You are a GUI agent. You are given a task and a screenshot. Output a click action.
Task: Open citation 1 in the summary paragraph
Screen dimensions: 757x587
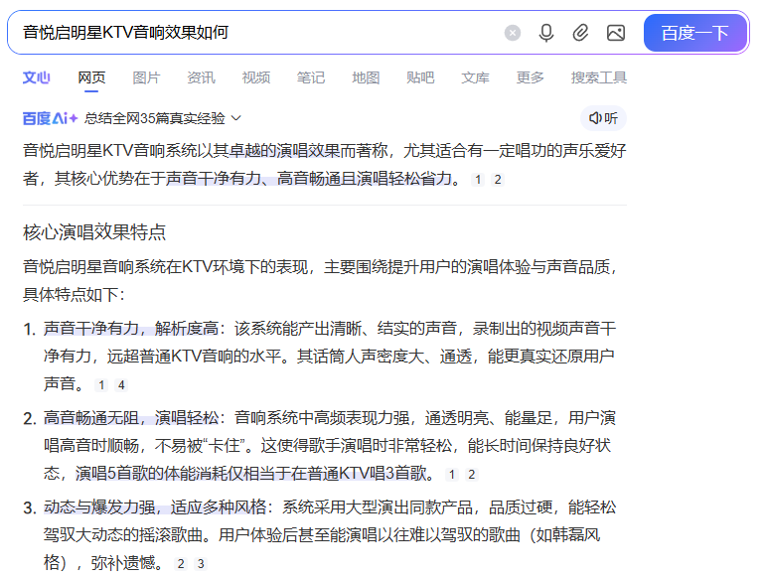(x=478, y=180)
